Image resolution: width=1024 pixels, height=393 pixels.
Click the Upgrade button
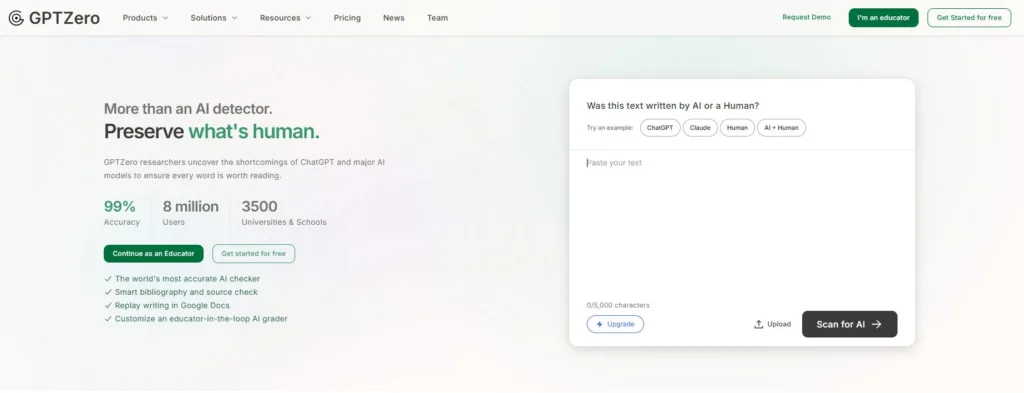pyautogui.click(x=615, y=324)
